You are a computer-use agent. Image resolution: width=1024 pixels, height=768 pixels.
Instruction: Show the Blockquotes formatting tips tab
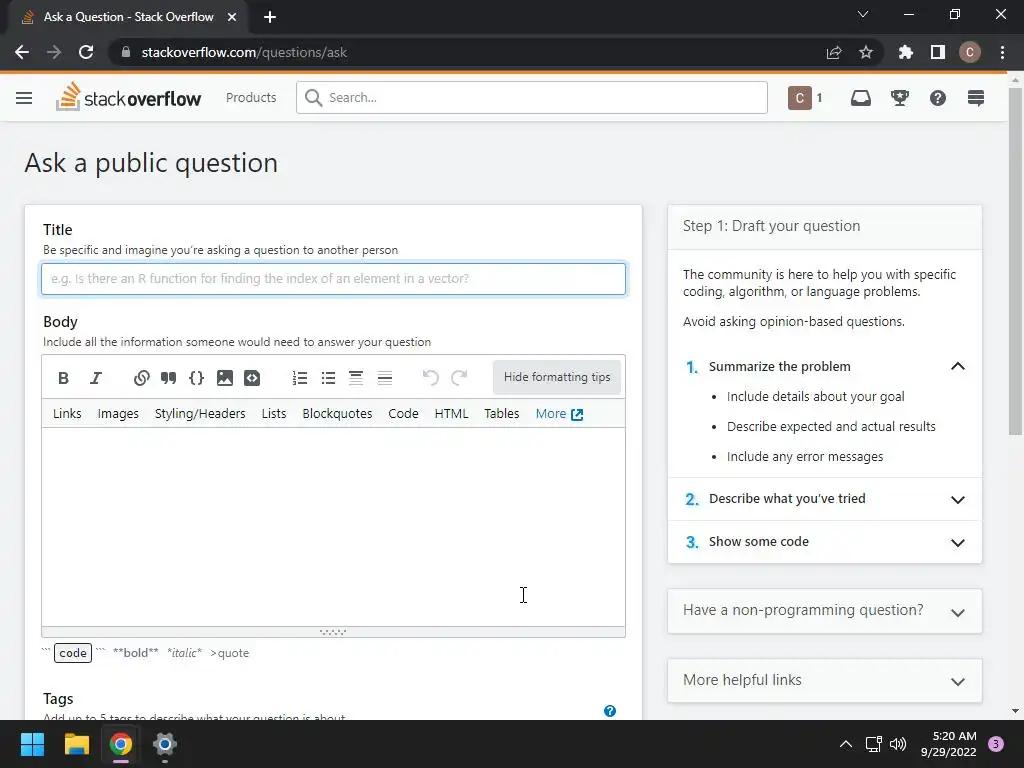(337, 413)
